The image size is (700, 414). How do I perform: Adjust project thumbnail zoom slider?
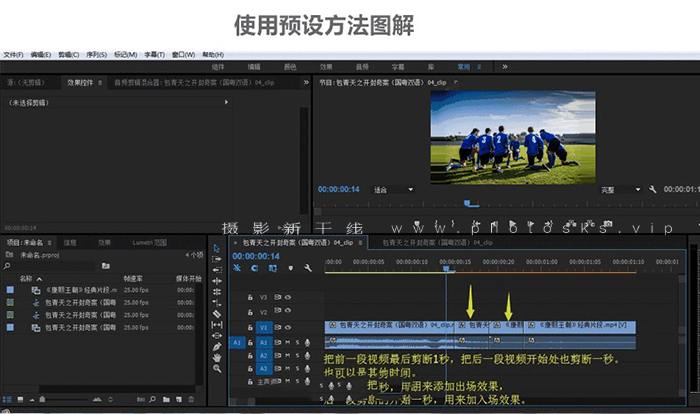[42, 399]
